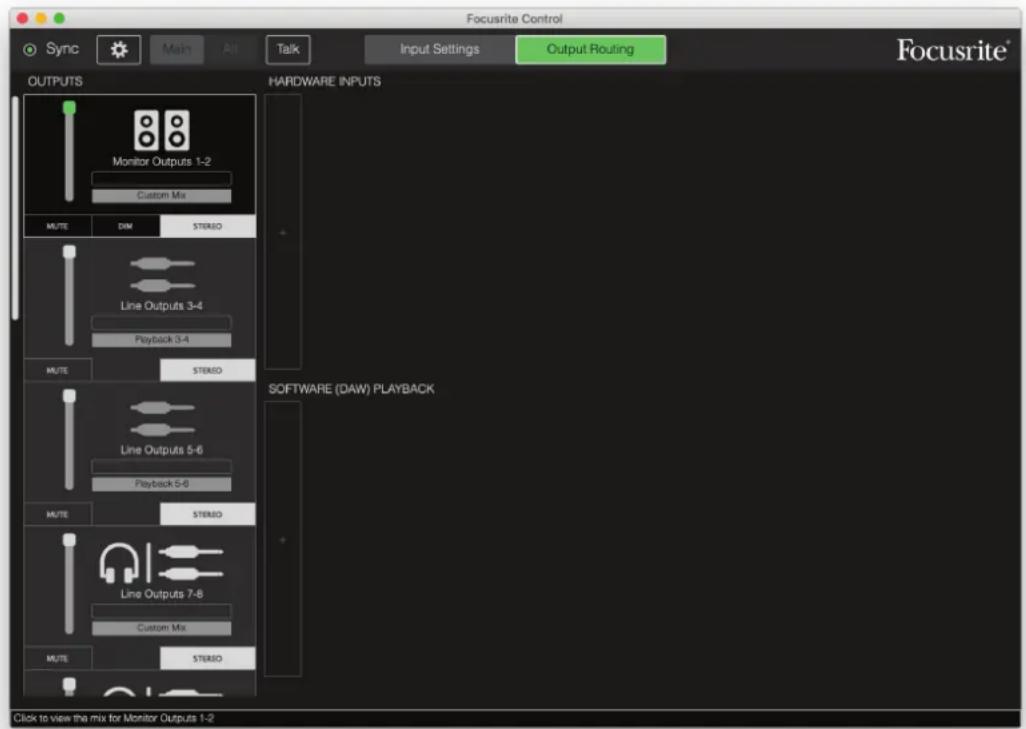Click the SOFTWARE (DAW) PLAYBACK heading
This screenshot has height=729, width=1026.
[351, 389]
